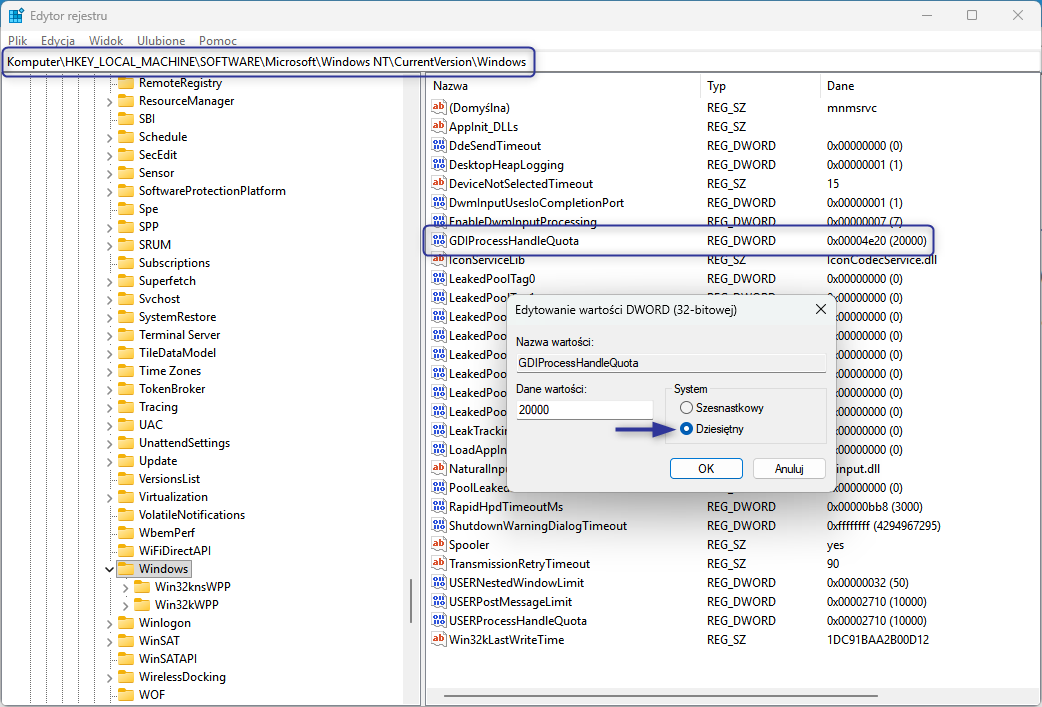This screenshot has width=1042, height=707.
Task: Confirm the DWORD edit with OK
Action: [x=706, y=468]
